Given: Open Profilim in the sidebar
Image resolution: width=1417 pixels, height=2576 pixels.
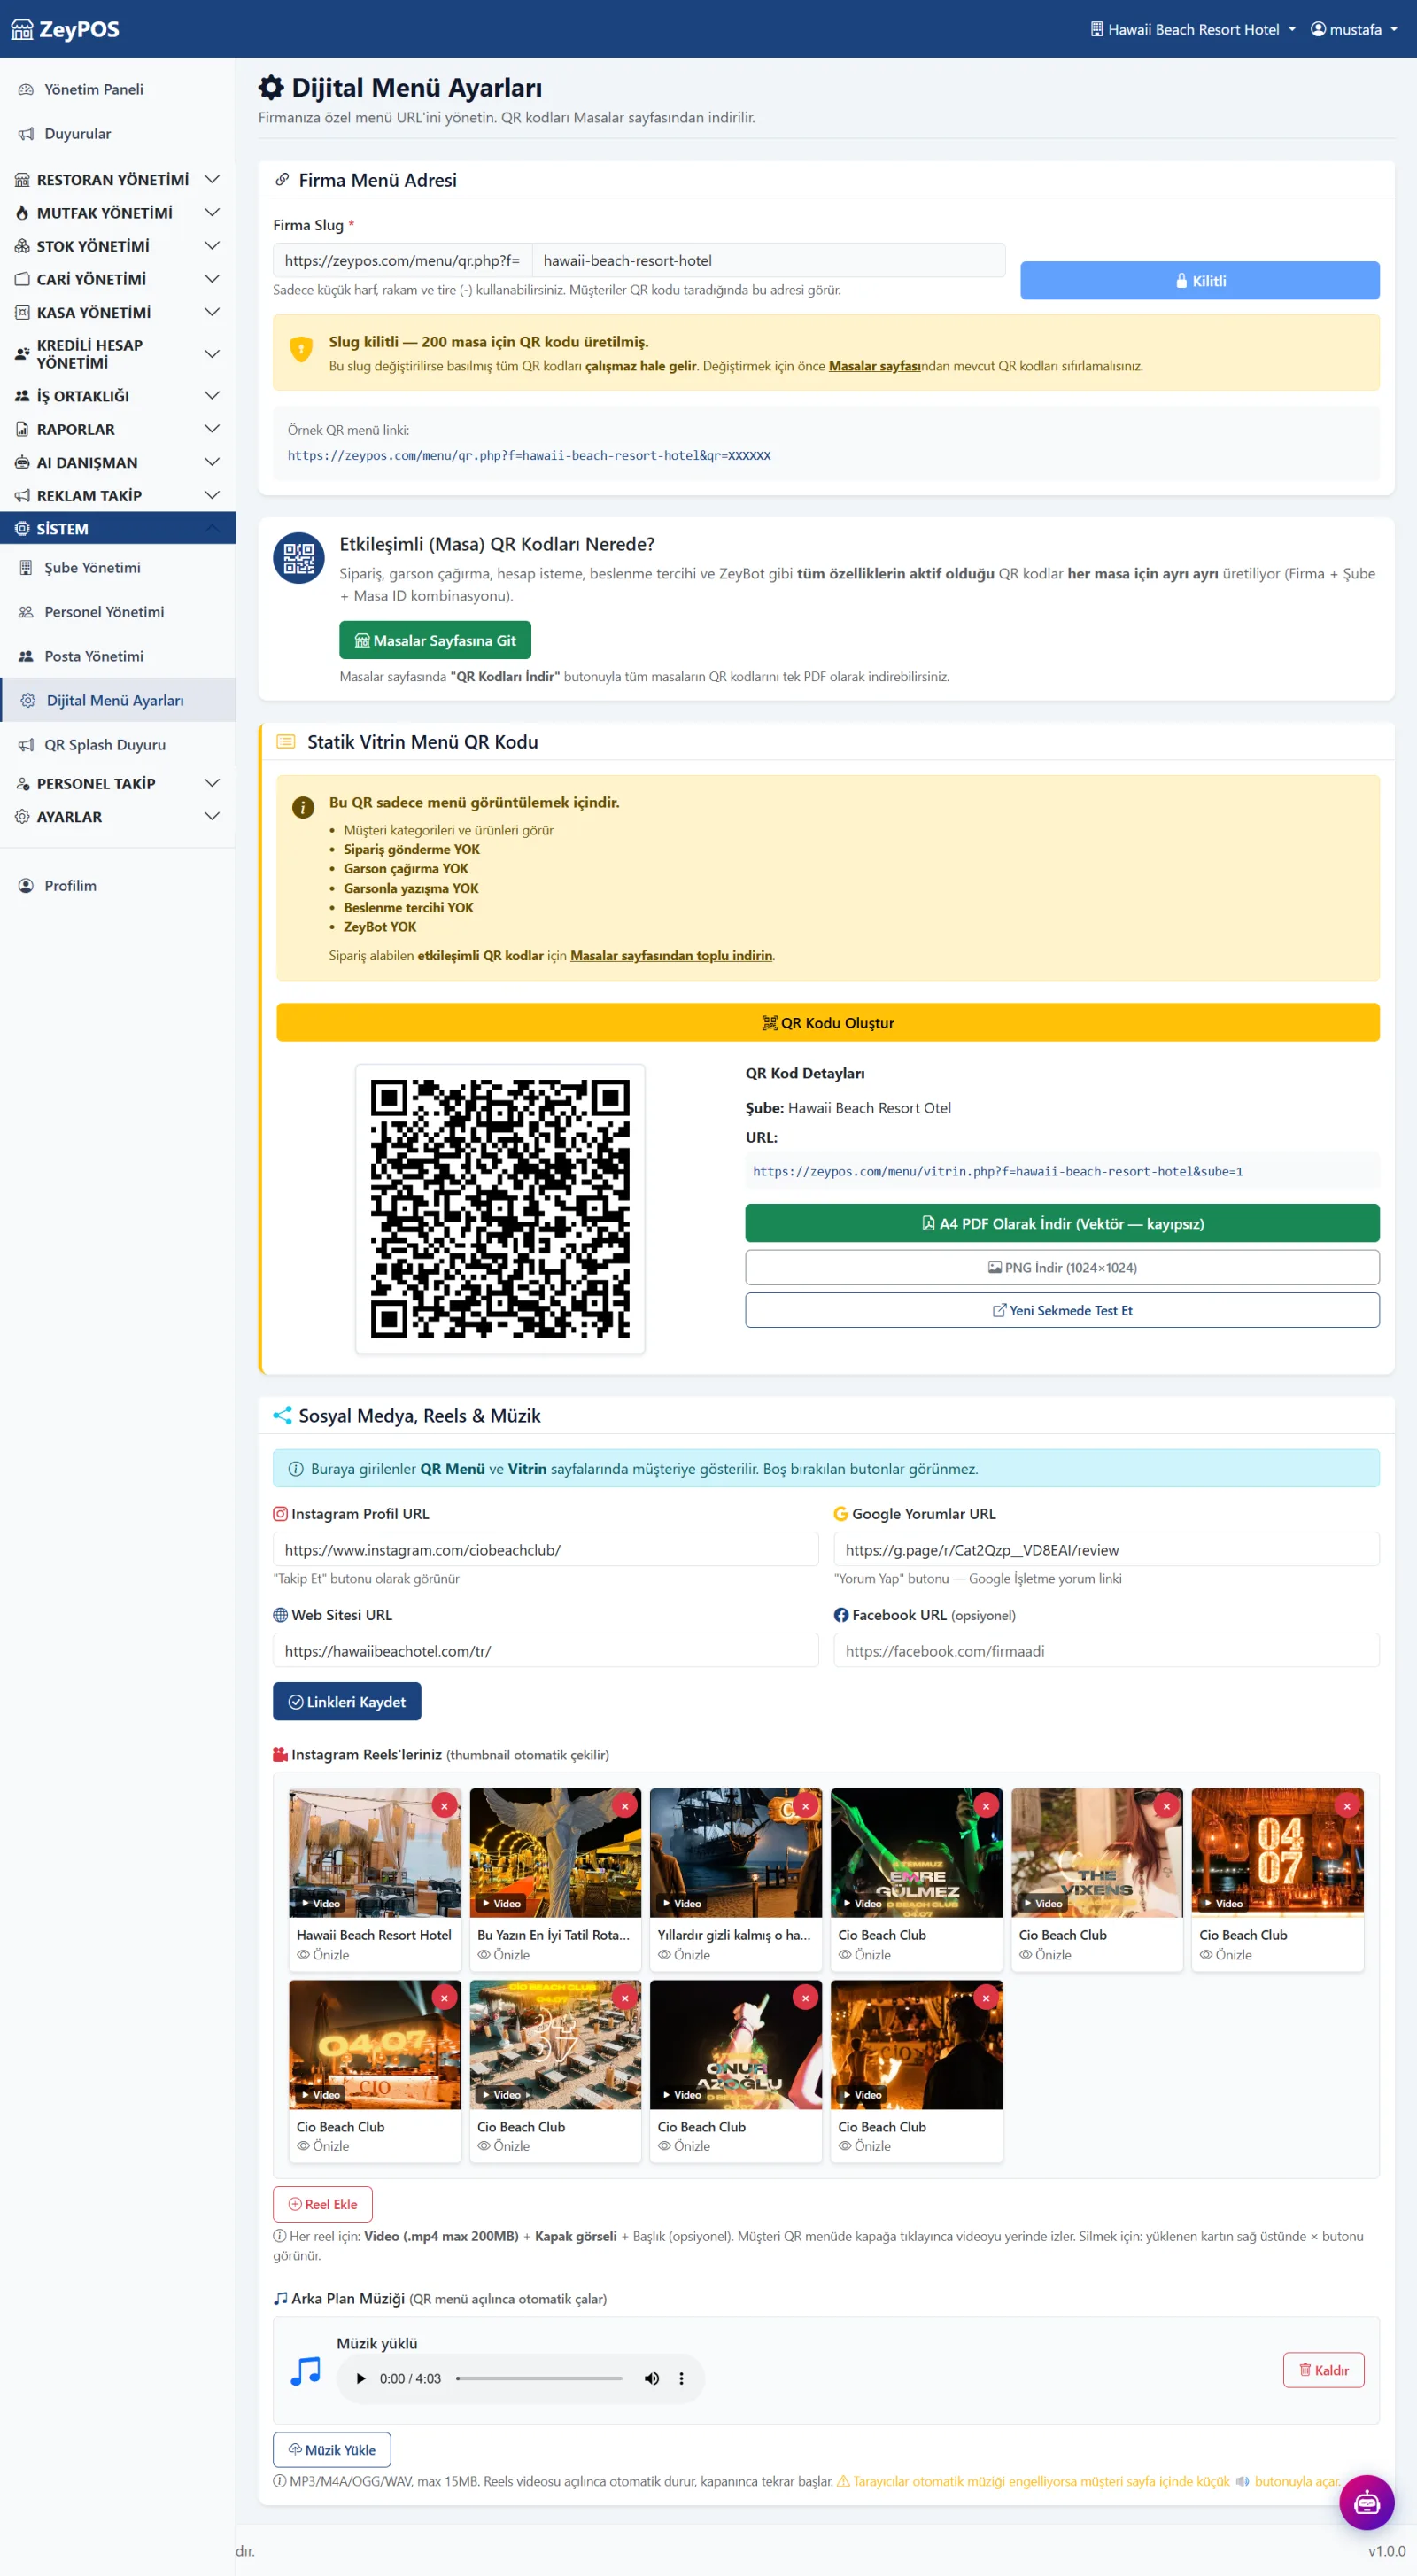Looking at the screenshot, I should click(118, 885).
